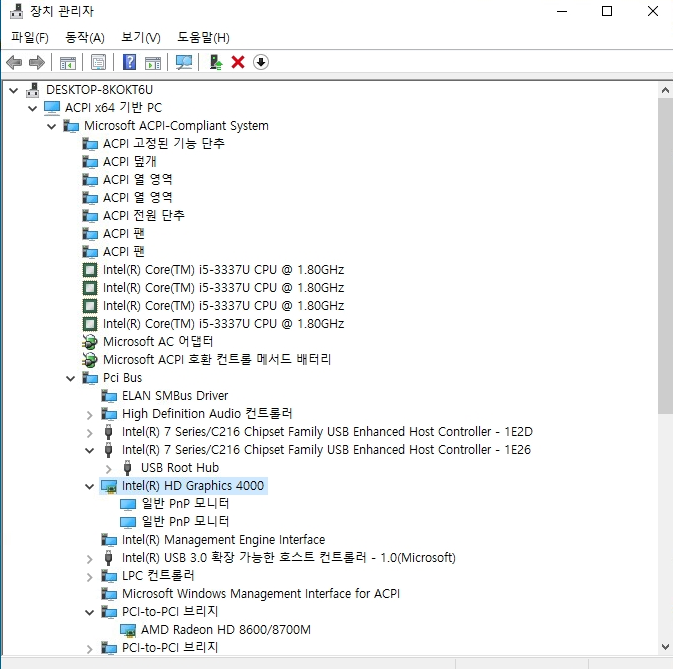
Task: Click the Pci Bus folder icon
Action: point(90,378)
